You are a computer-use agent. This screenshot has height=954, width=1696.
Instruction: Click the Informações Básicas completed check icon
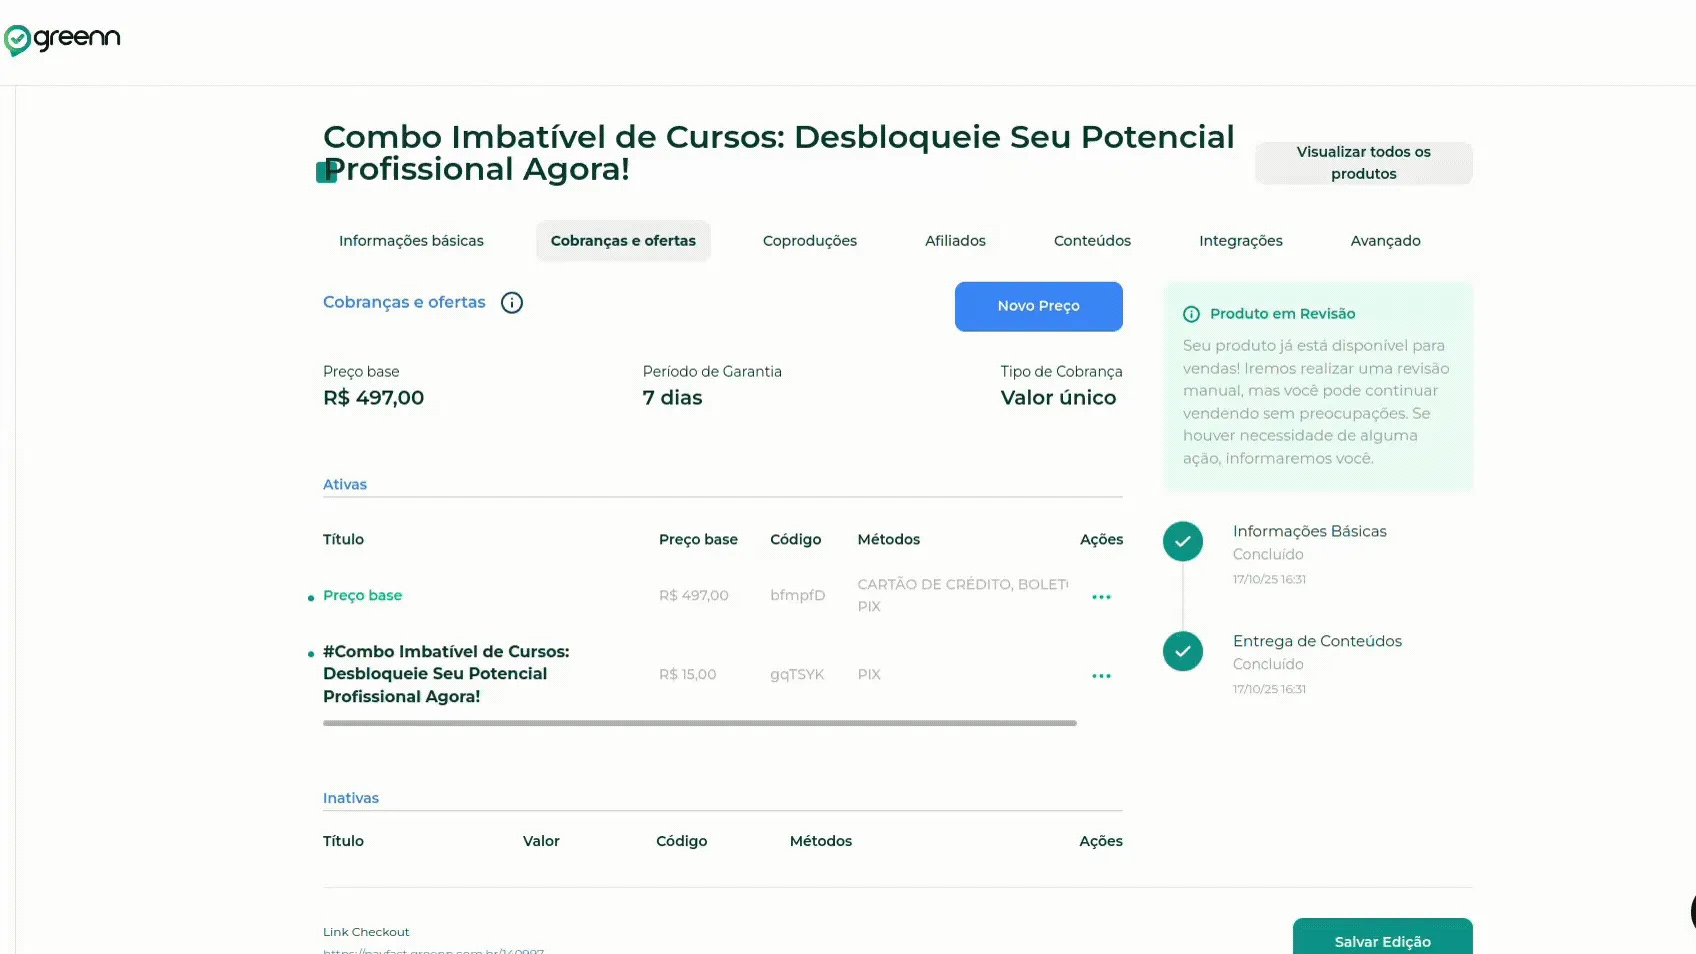(x=1183, y=541)
